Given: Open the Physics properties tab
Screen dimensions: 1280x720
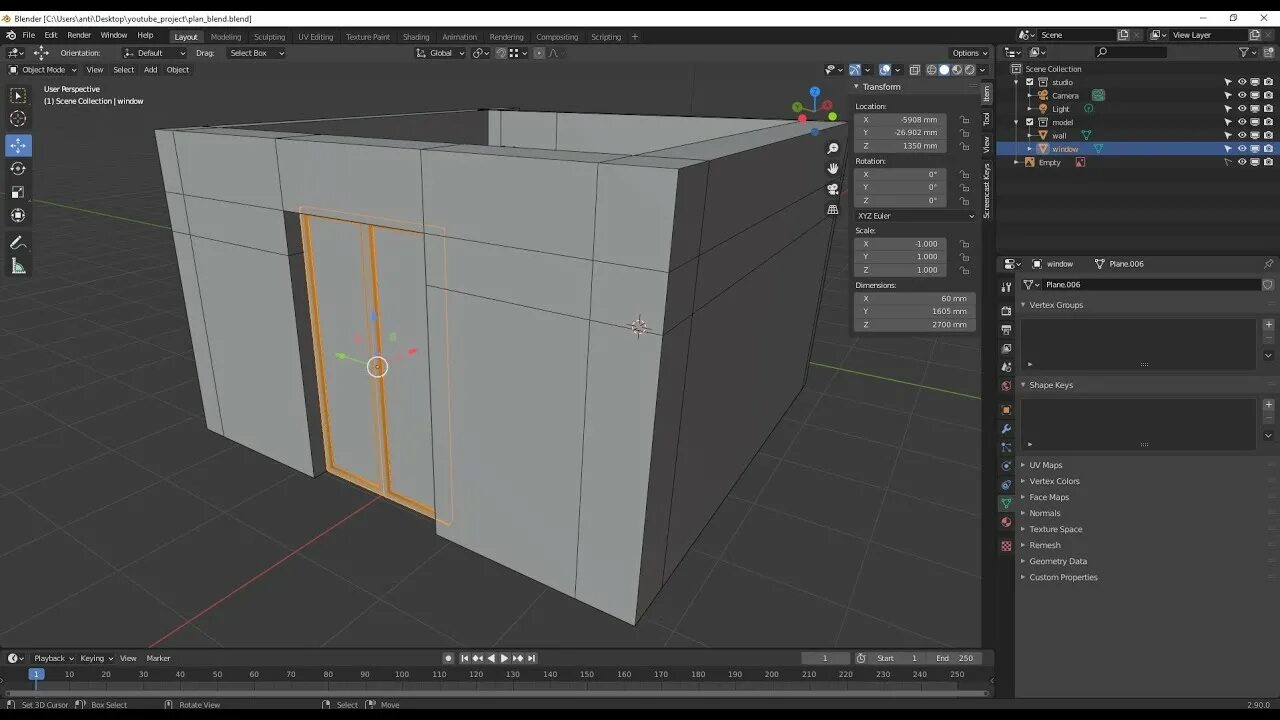Looking at the screenshot, I should [x=1006, y=466].
